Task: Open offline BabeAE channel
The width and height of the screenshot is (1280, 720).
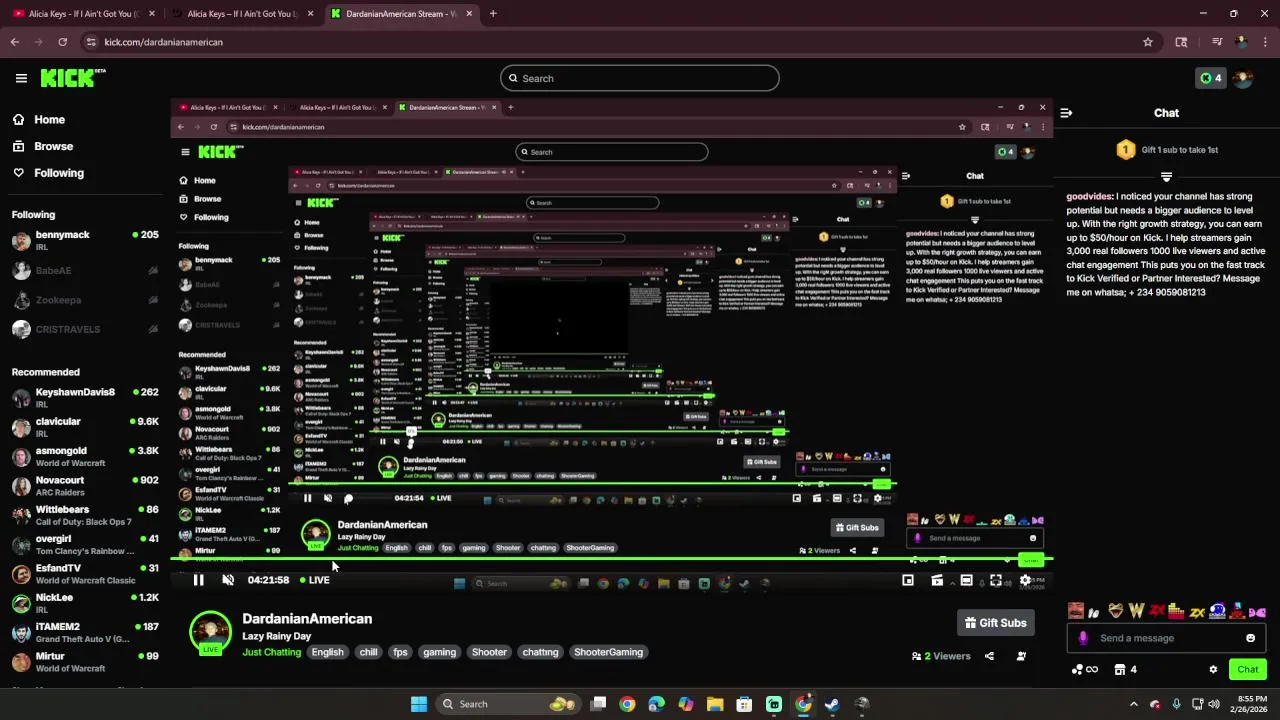Action: (x=85, y=270)
